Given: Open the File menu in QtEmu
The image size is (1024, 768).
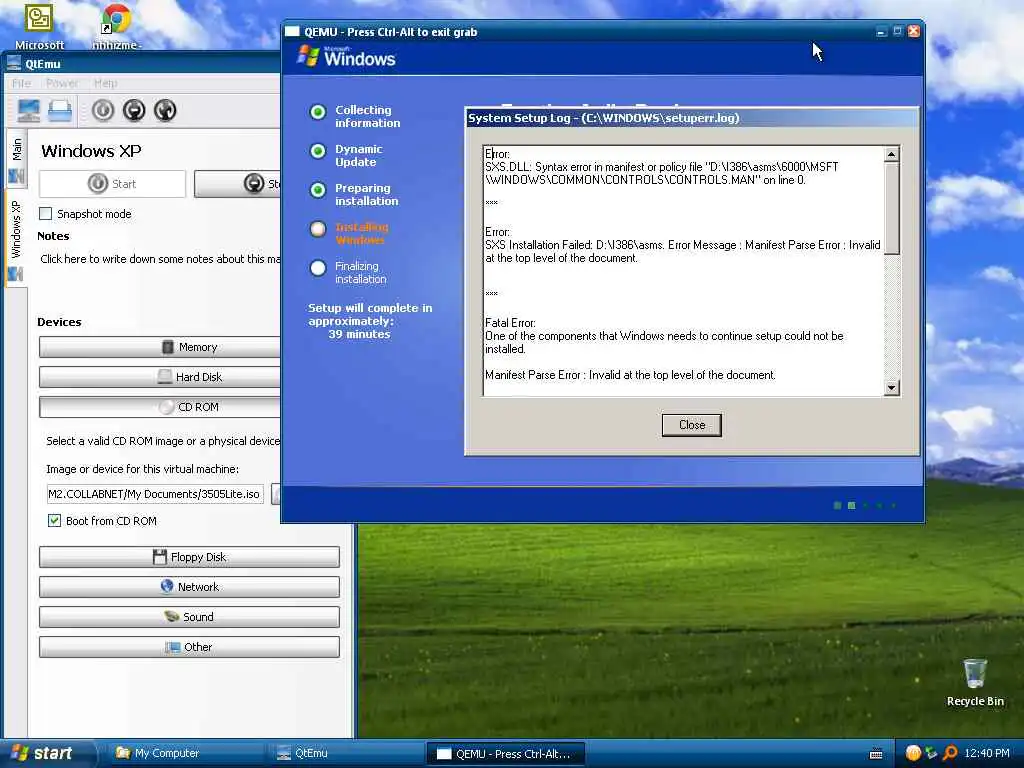Looking at the screenshot, I should click(x=21, y=83).
